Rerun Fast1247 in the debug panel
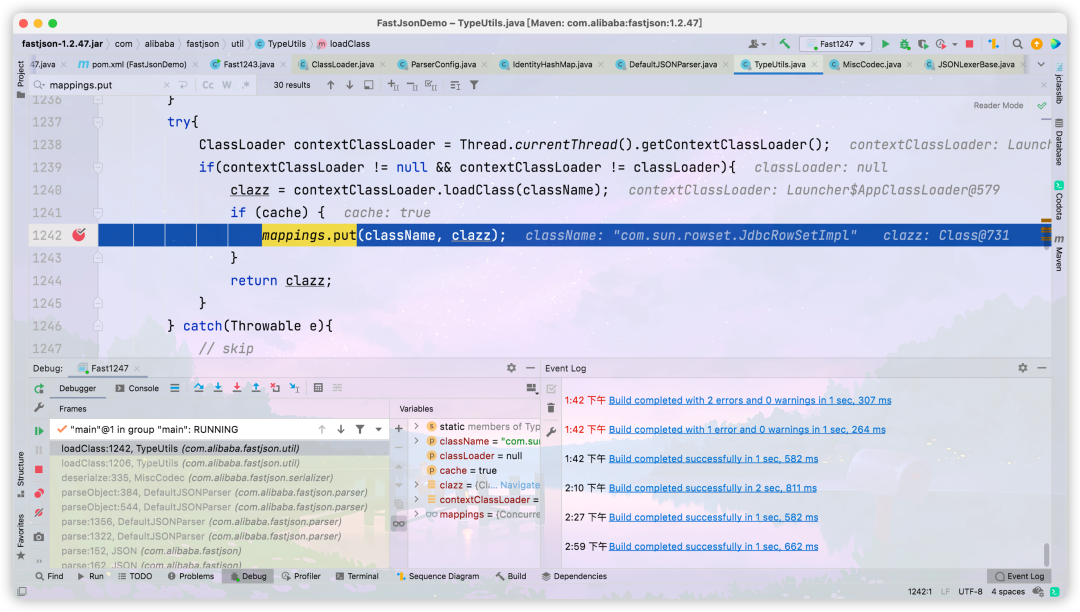 point(39,388)
